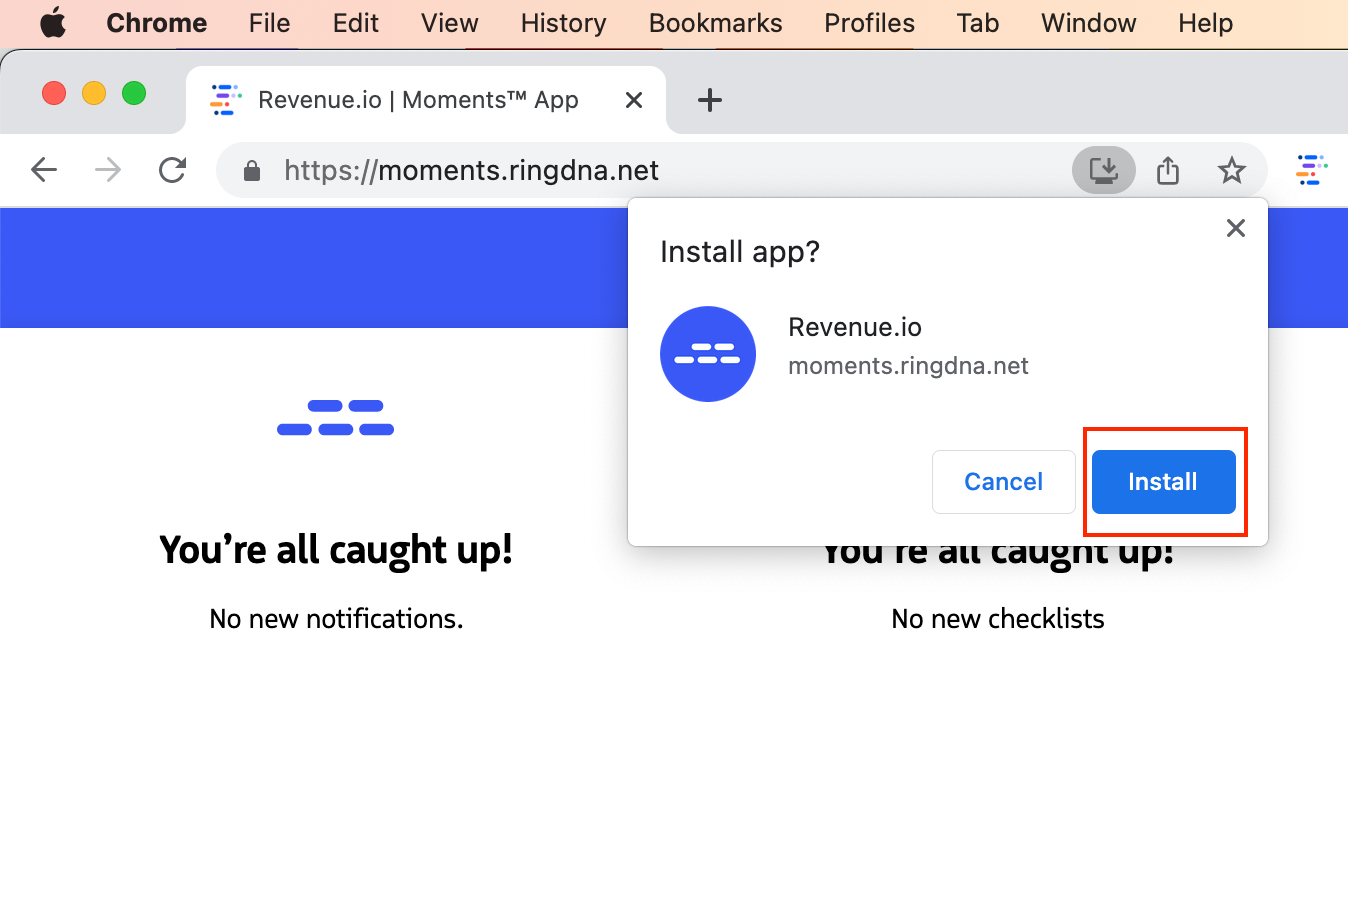The image size is (1348, 920).
Task: Go forward with the forward arrow
Action: [108, 170]
